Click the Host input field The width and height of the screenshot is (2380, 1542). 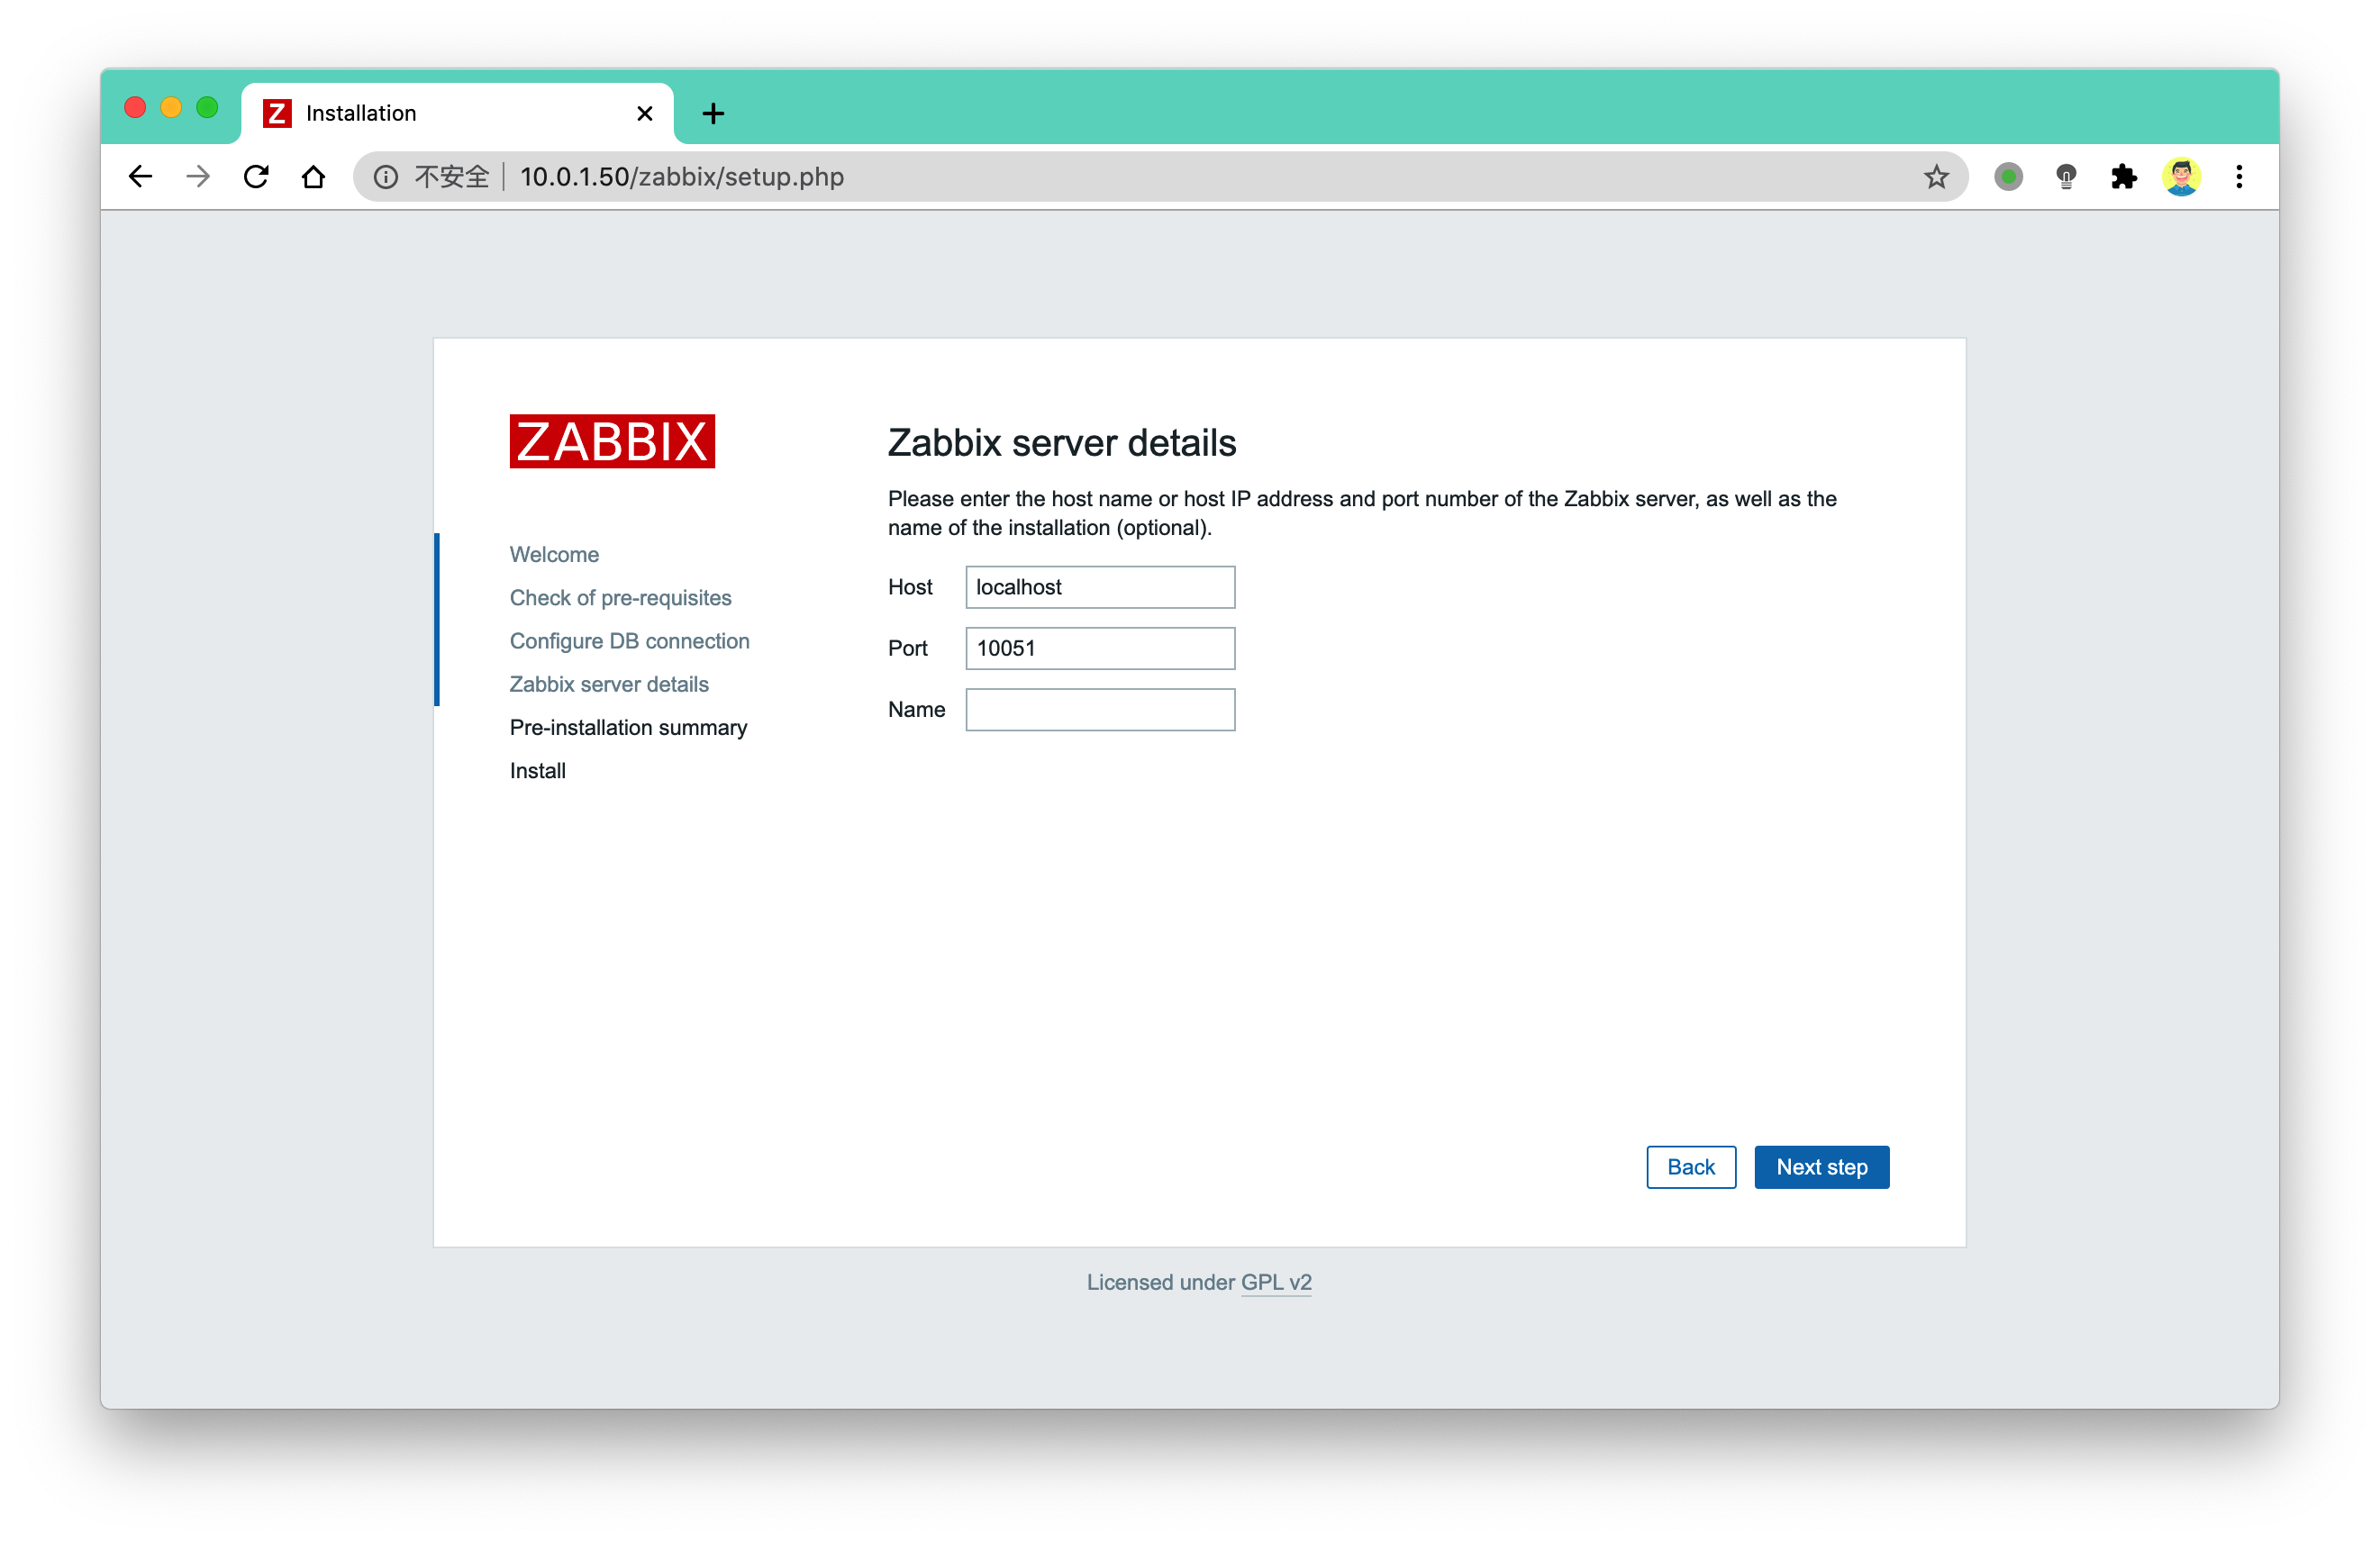tap(1100, 587)
